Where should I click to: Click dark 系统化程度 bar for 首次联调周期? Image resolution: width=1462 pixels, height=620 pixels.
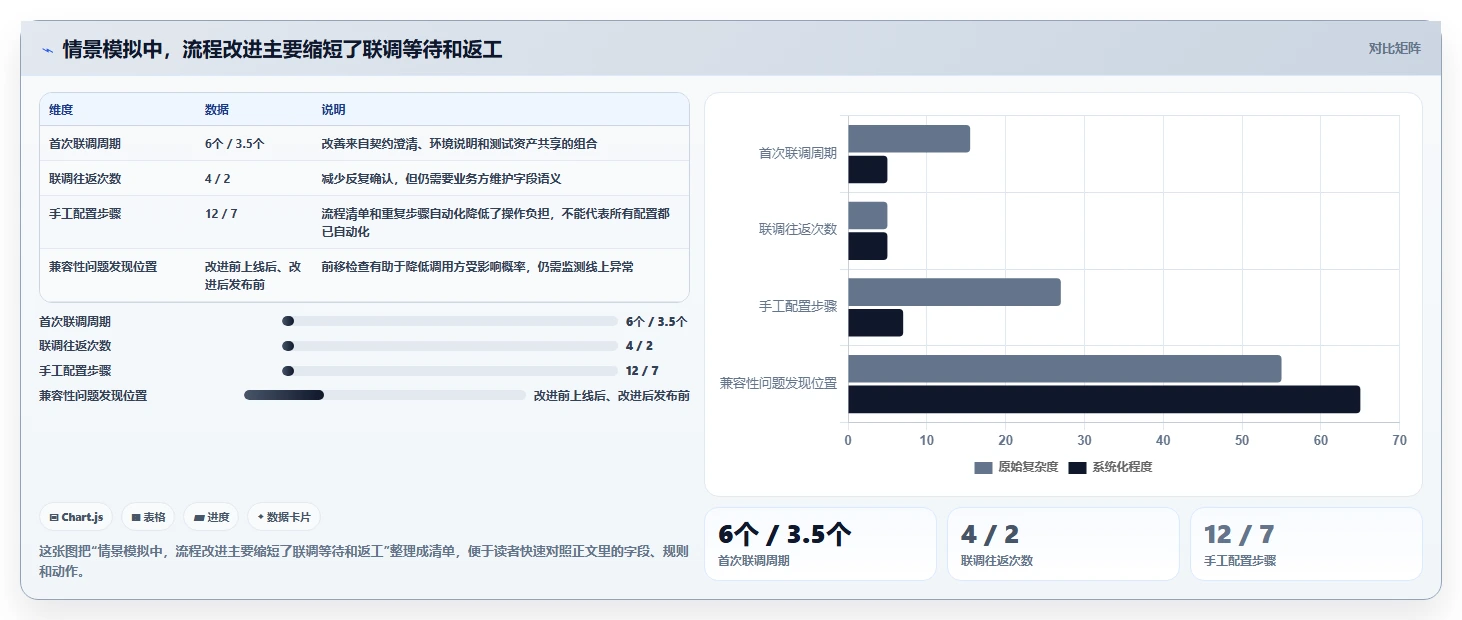click(x=867, y=170)
